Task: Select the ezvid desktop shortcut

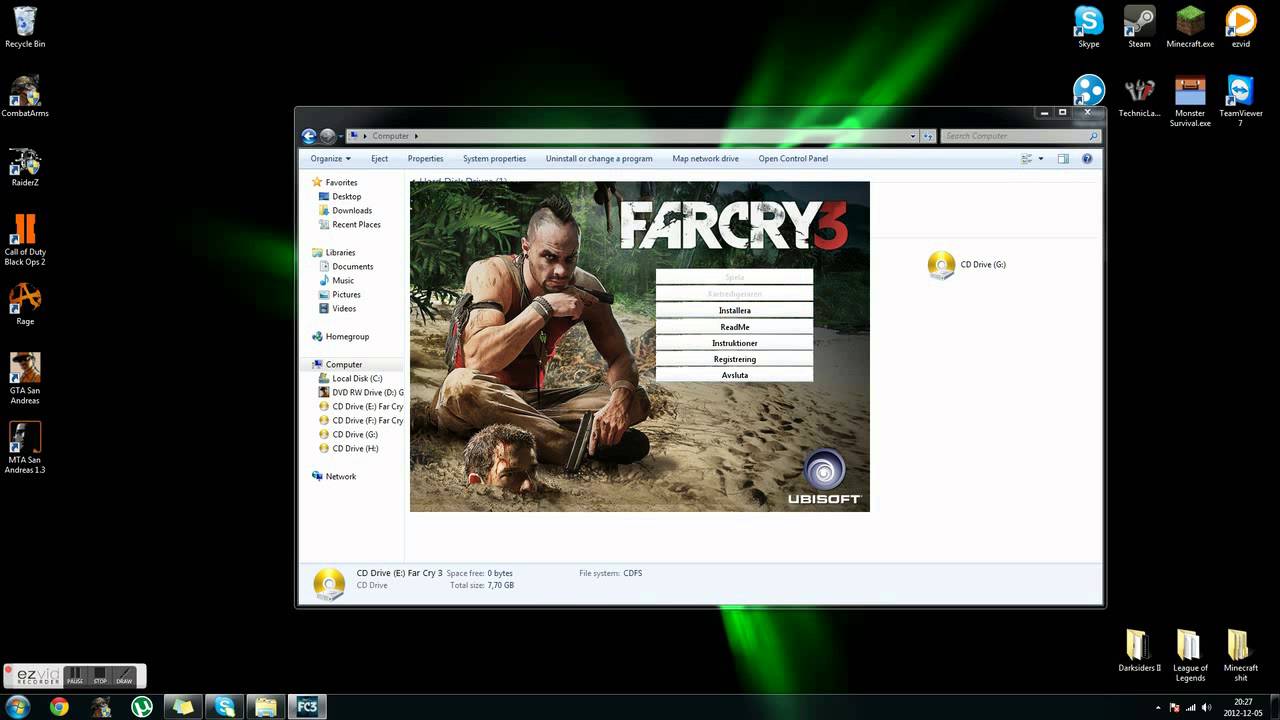Action: coord(1241,27)
